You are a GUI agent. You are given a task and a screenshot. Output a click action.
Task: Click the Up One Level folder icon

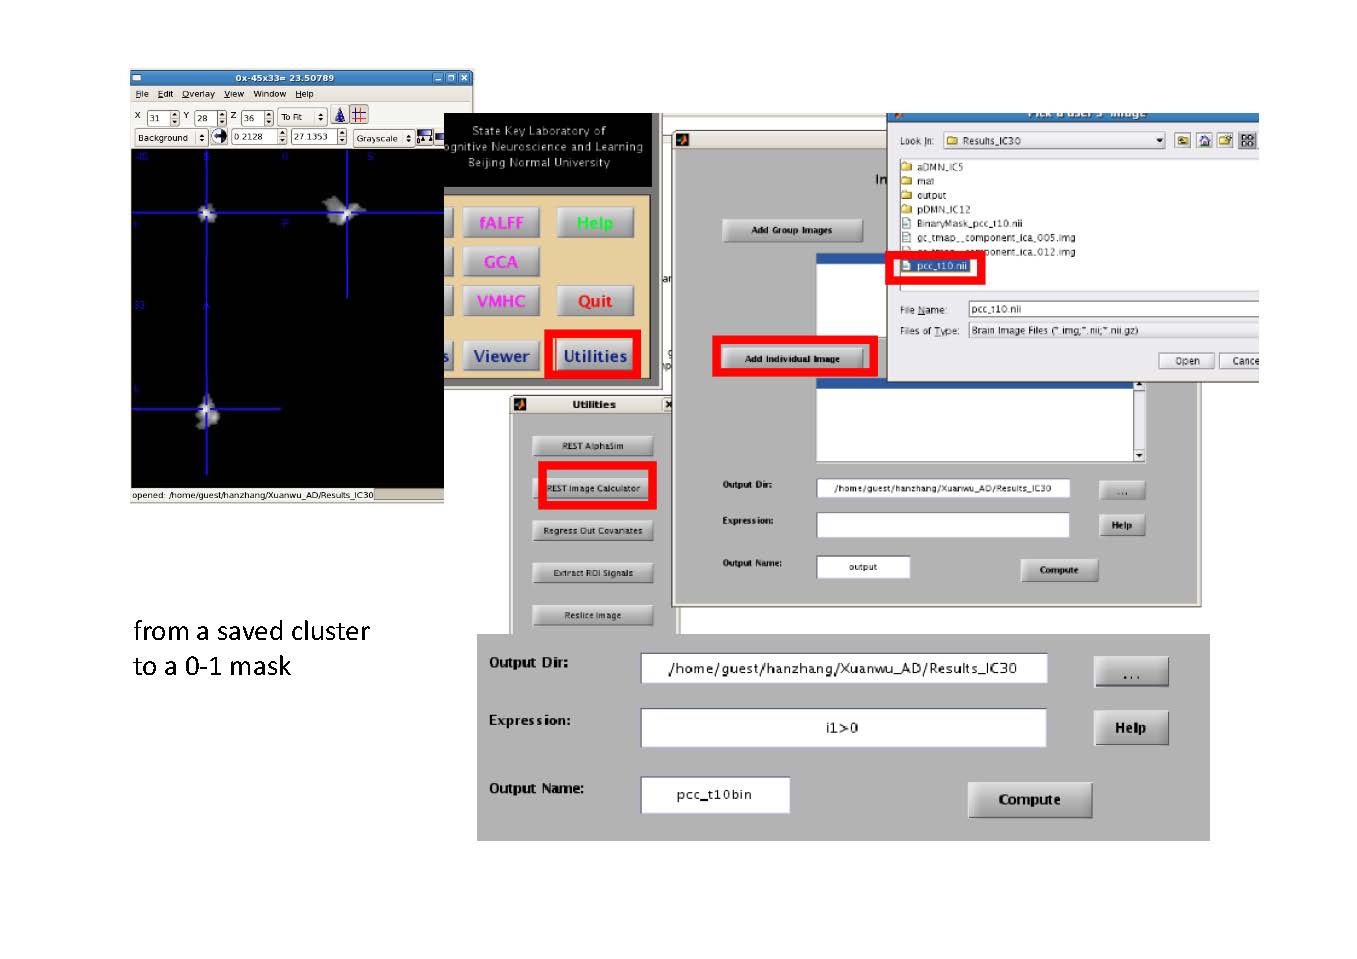(x=1183, y=141)
